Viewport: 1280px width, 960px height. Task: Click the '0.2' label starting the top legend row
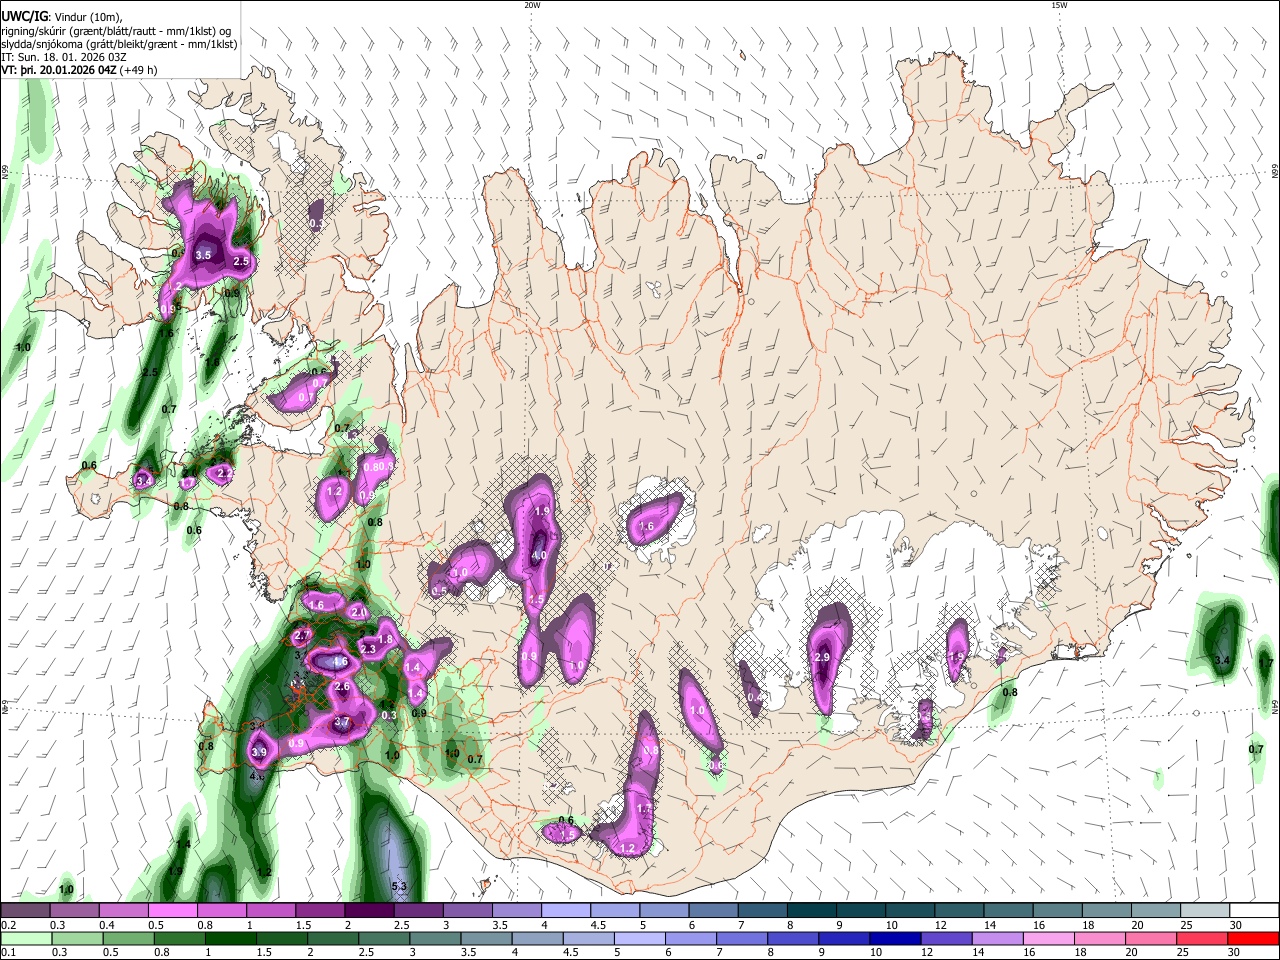[x=7, y=925]
